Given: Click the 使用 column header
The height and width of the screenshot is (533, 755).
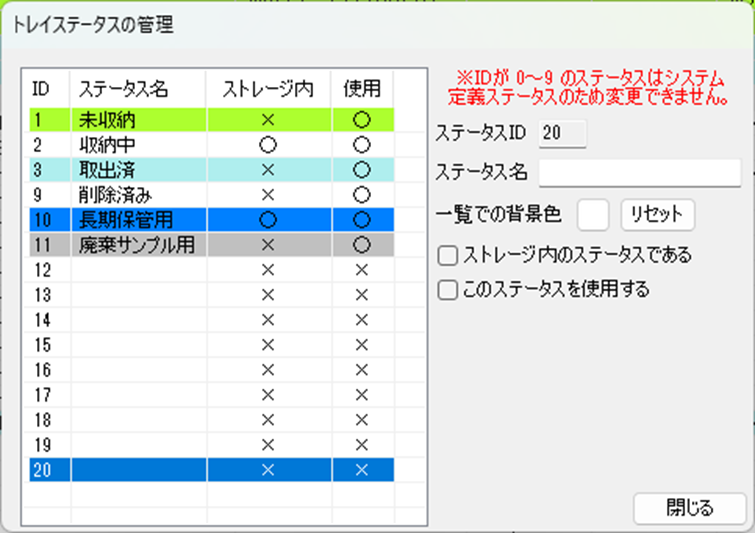Looking at the screenshot, I should click(362, 88).
